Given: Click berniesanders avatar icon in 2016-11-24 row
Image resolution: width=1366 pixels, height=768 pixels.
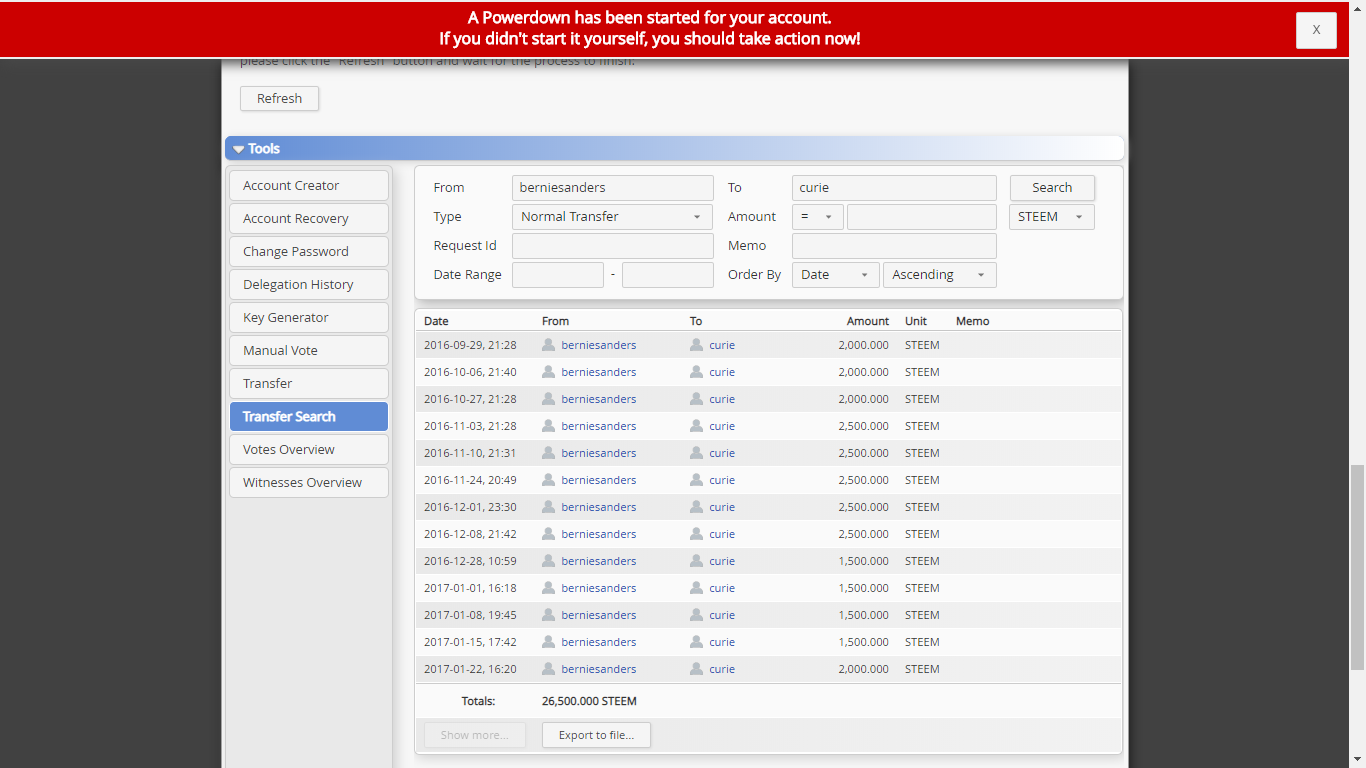Looking at the screenshot, I should (x=548, y=479).
